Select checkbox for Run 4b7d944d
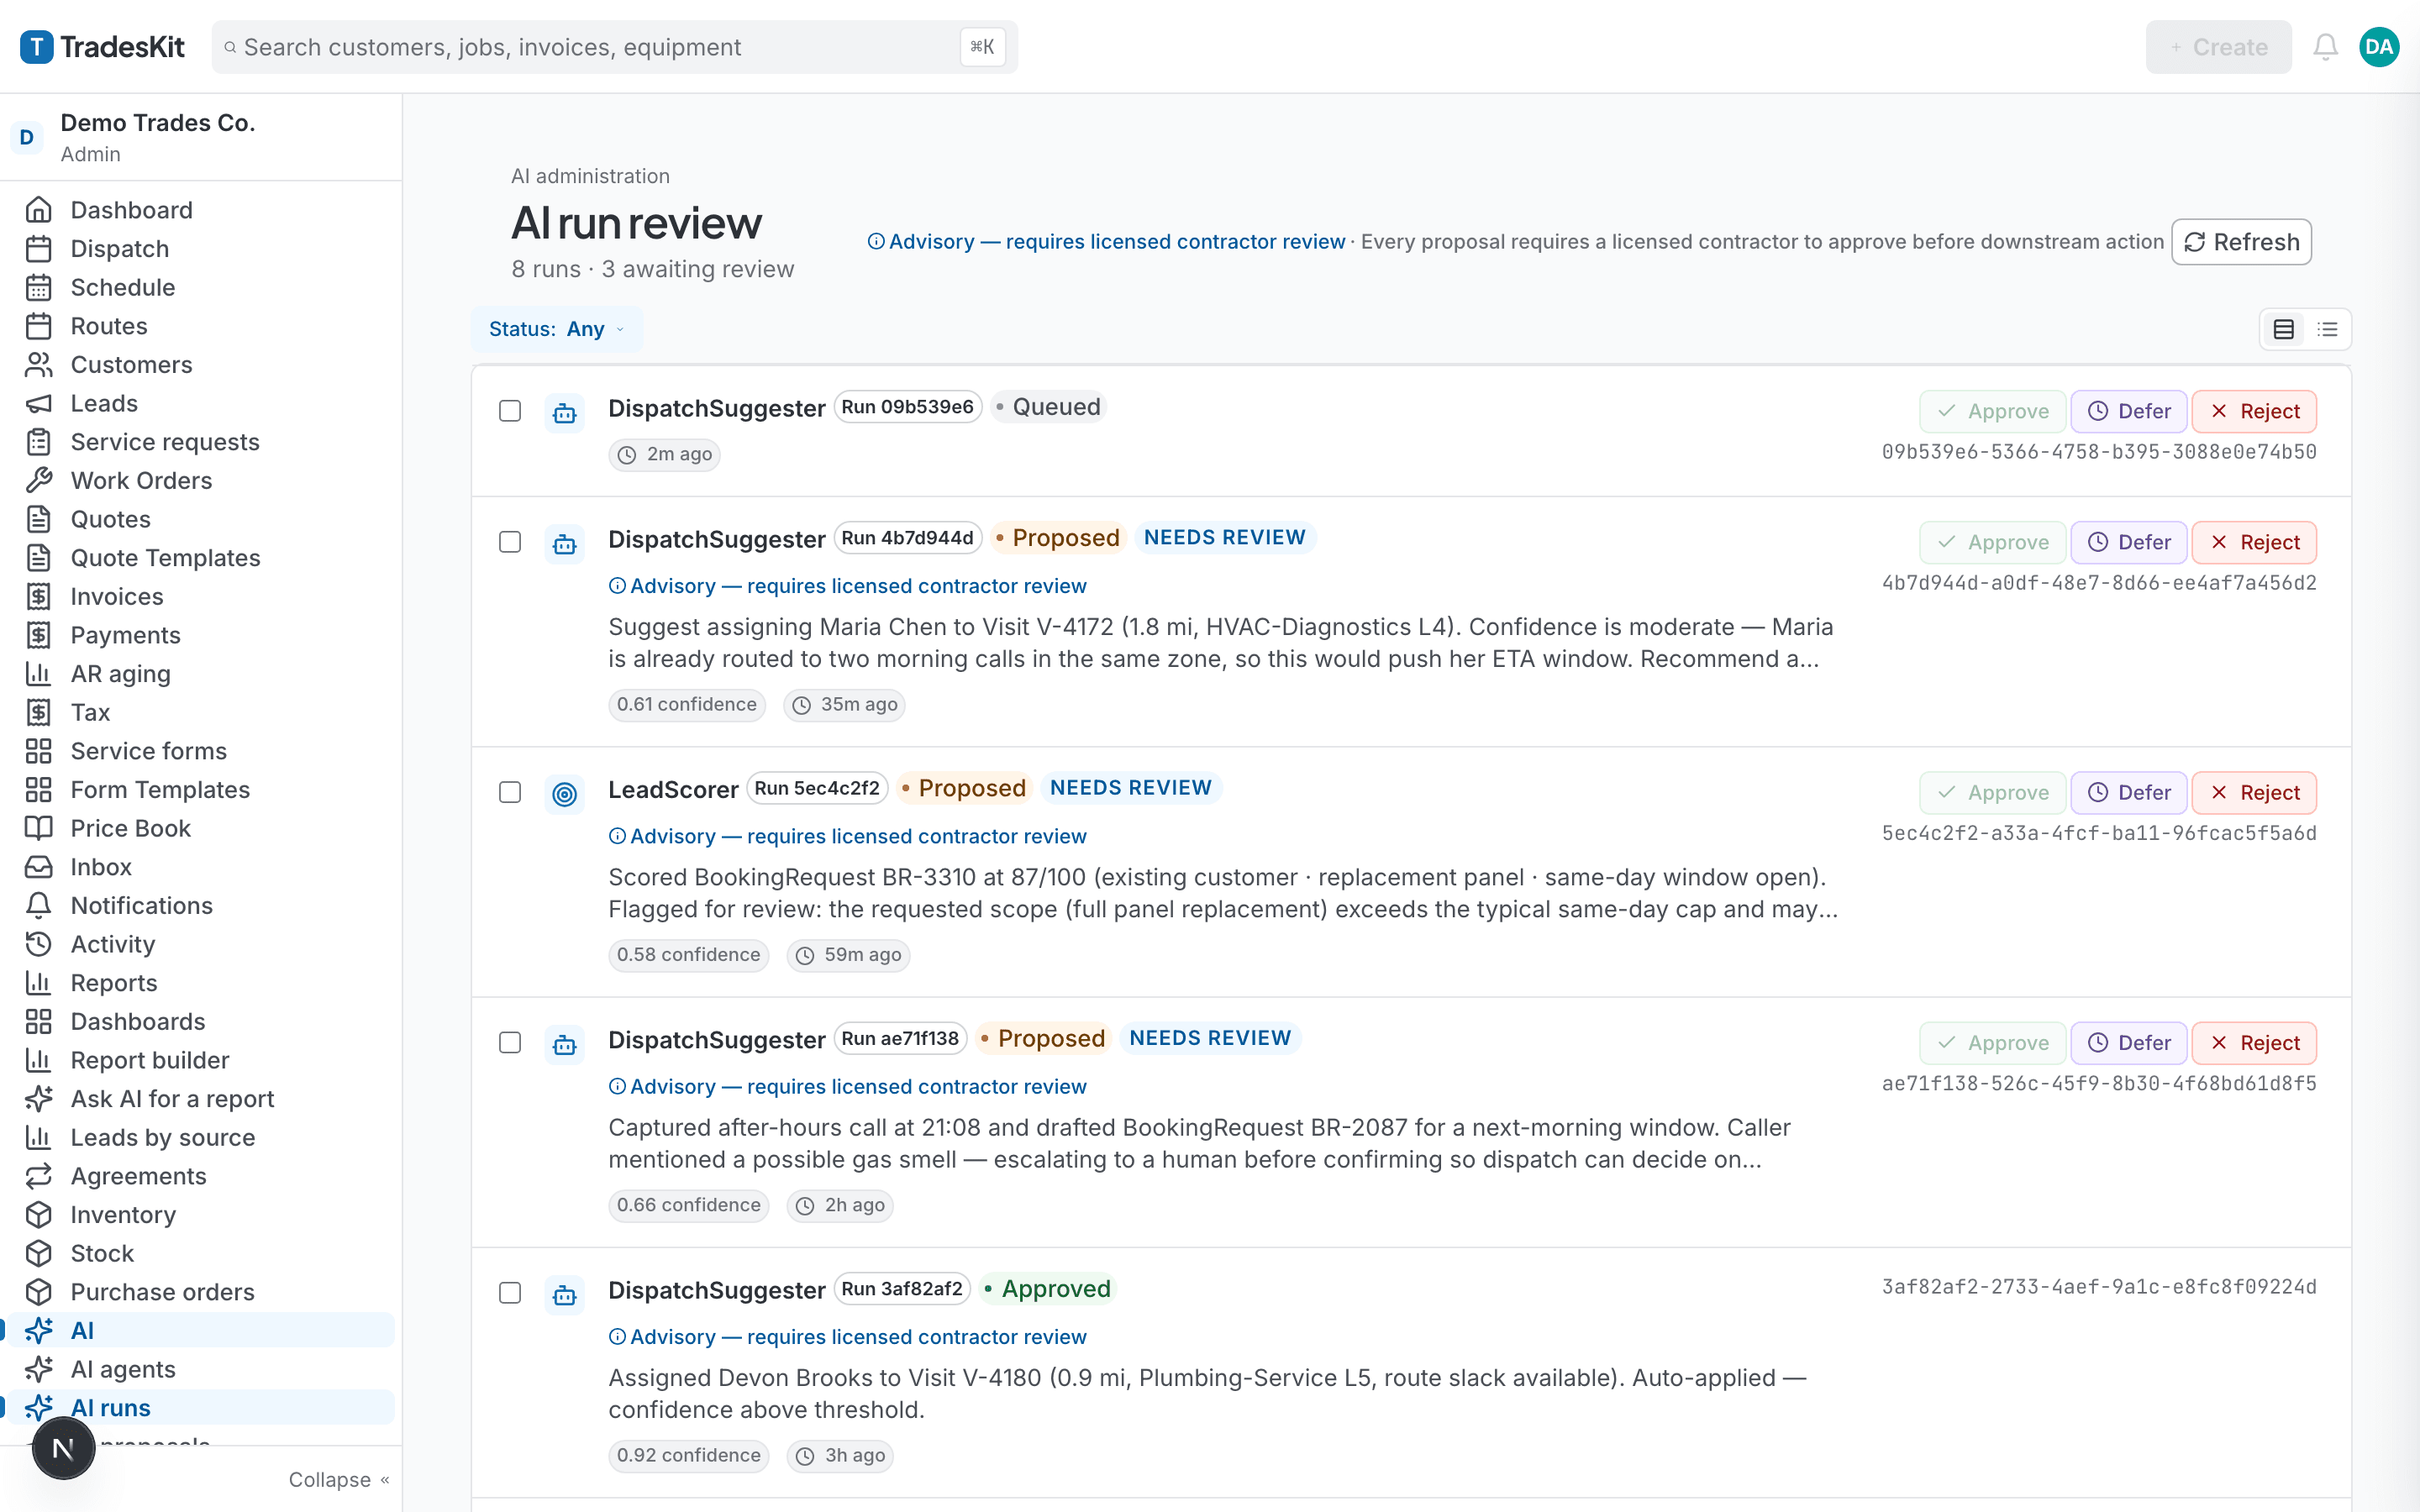 tap(510, 542)
